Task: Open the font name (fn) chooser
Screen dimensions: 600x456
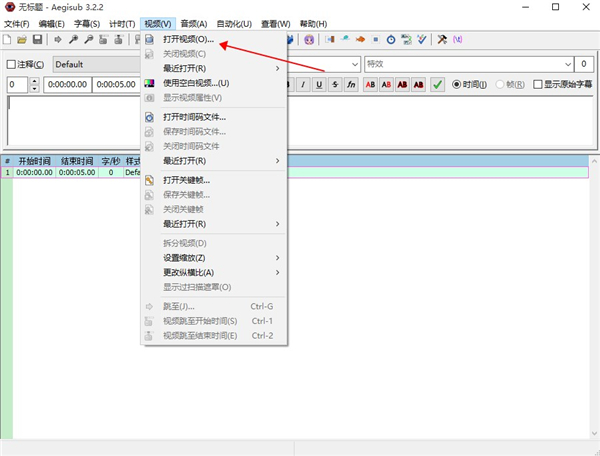Action: (351, 84)
